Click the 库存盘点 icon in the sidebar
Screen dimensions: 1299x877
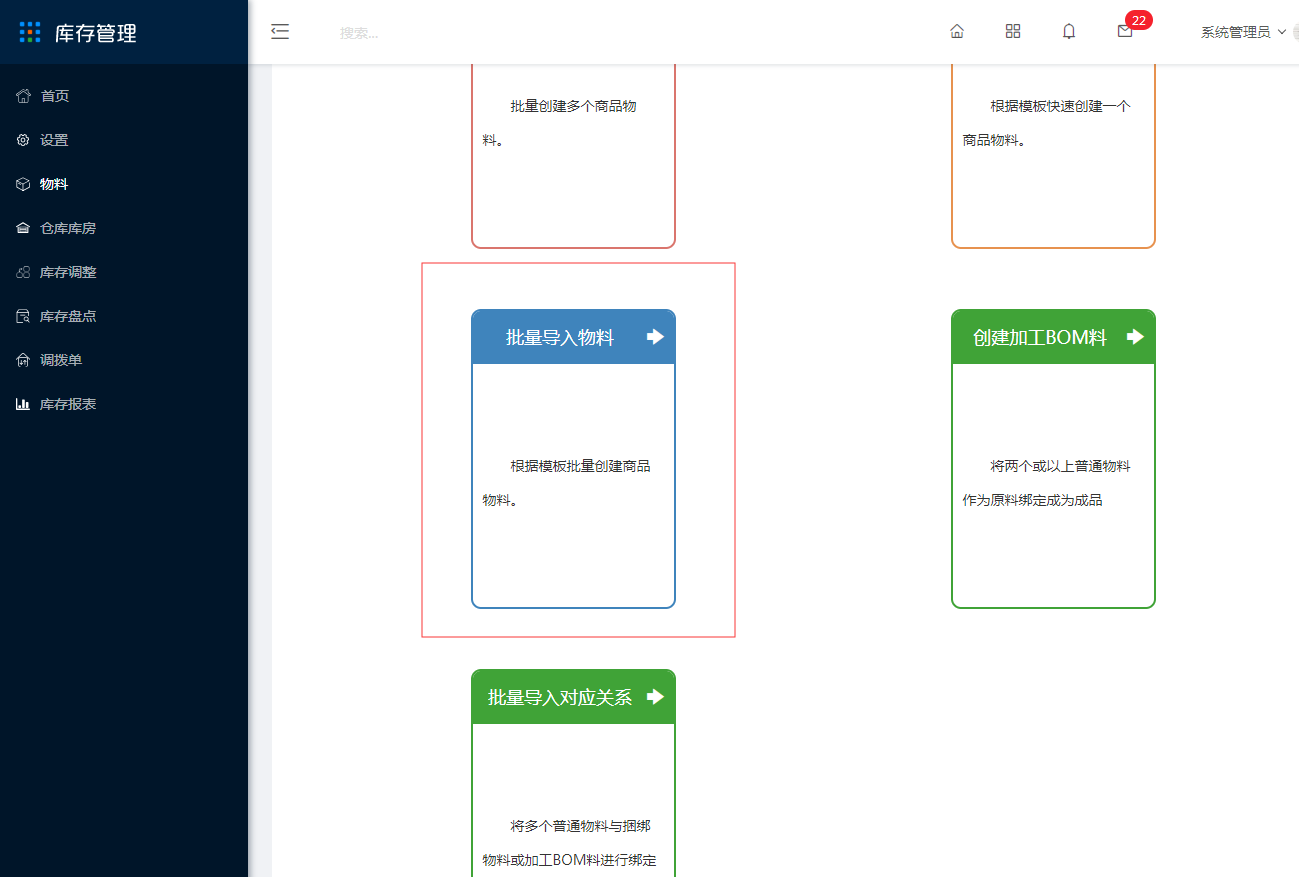click(23, 316)
